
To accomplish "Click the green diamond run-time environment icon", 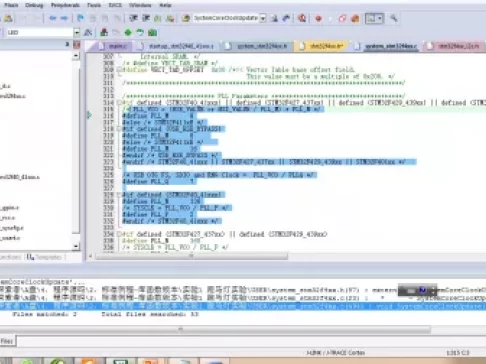I will click(128, 32).
